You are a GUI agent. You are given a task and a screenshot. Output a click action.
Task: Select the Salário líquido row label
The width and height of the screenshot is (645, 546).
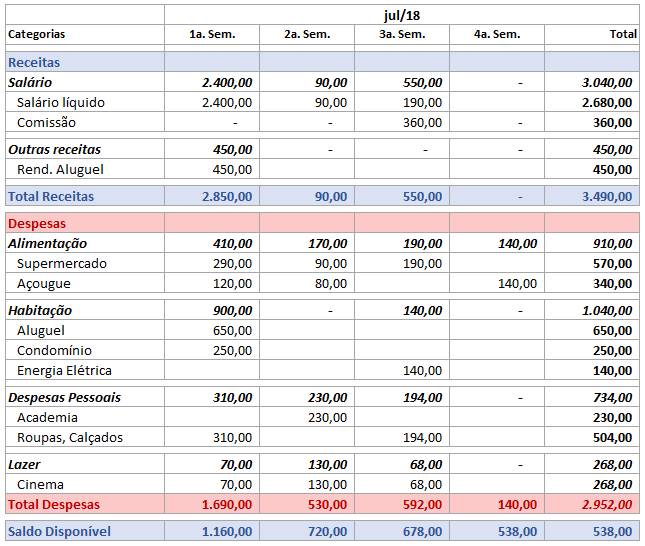pos(61,102)
